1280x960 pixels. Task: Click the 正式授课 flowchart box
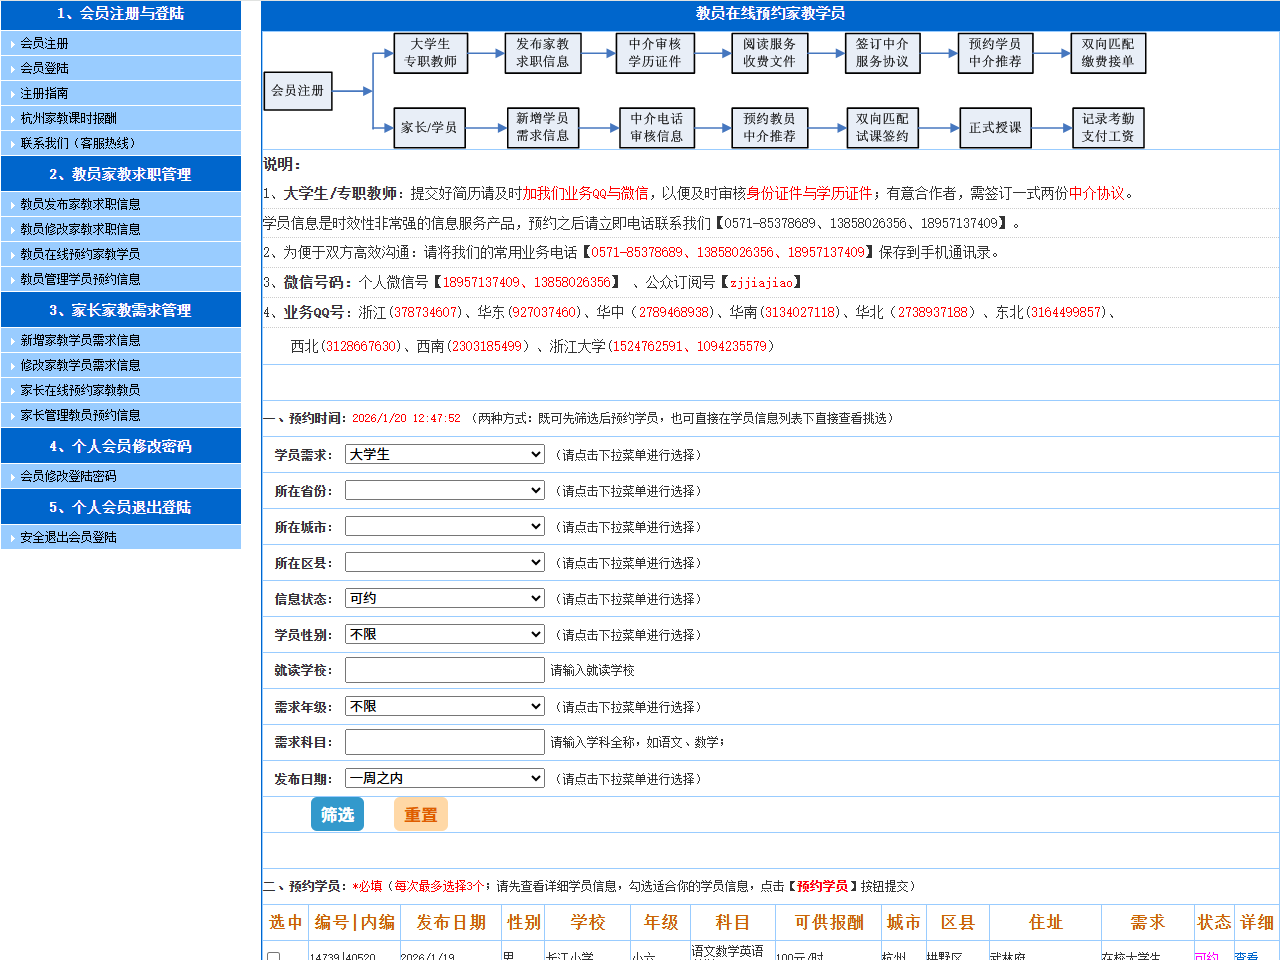coord(995,128)
